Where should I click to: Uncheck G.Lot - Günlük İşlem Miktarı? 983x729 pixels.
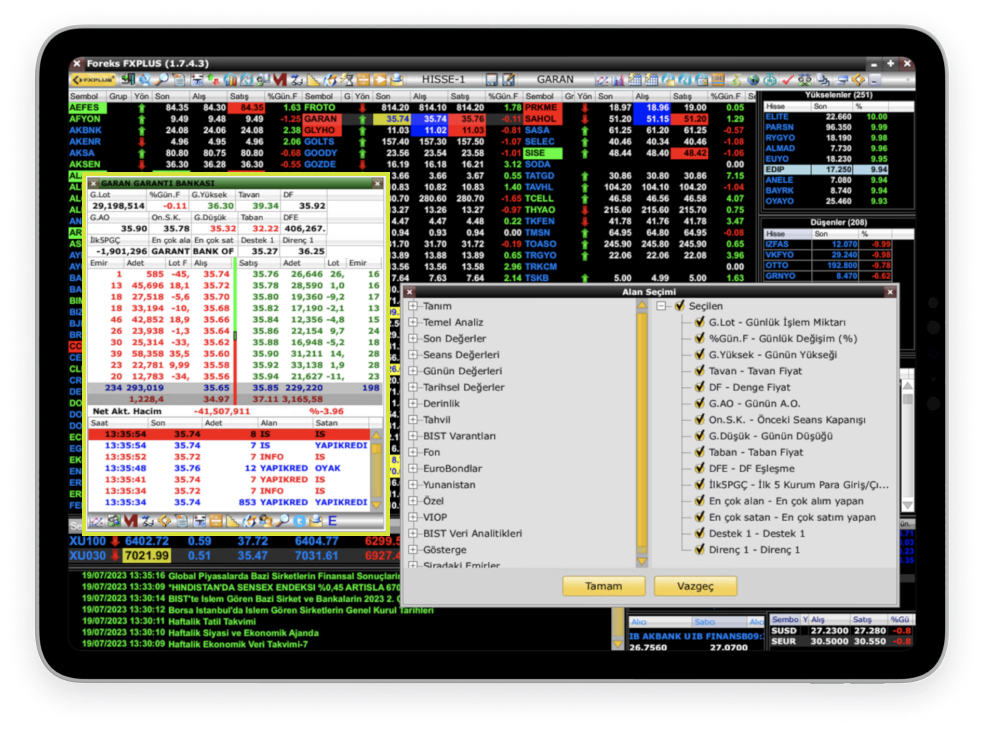click(x=699, y=323)
